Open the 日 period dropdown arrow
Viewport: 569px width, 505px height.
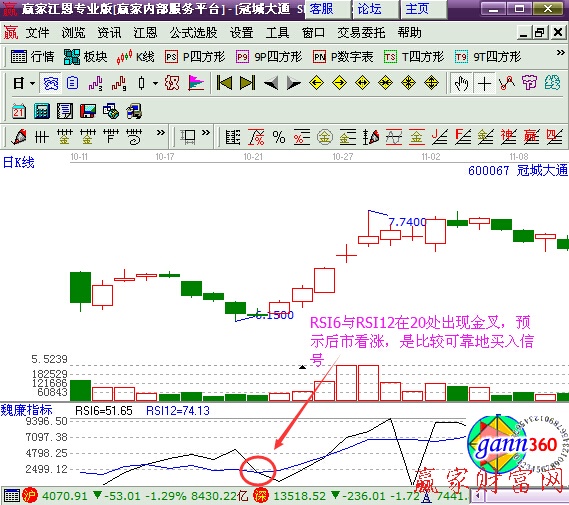[33, 83]
